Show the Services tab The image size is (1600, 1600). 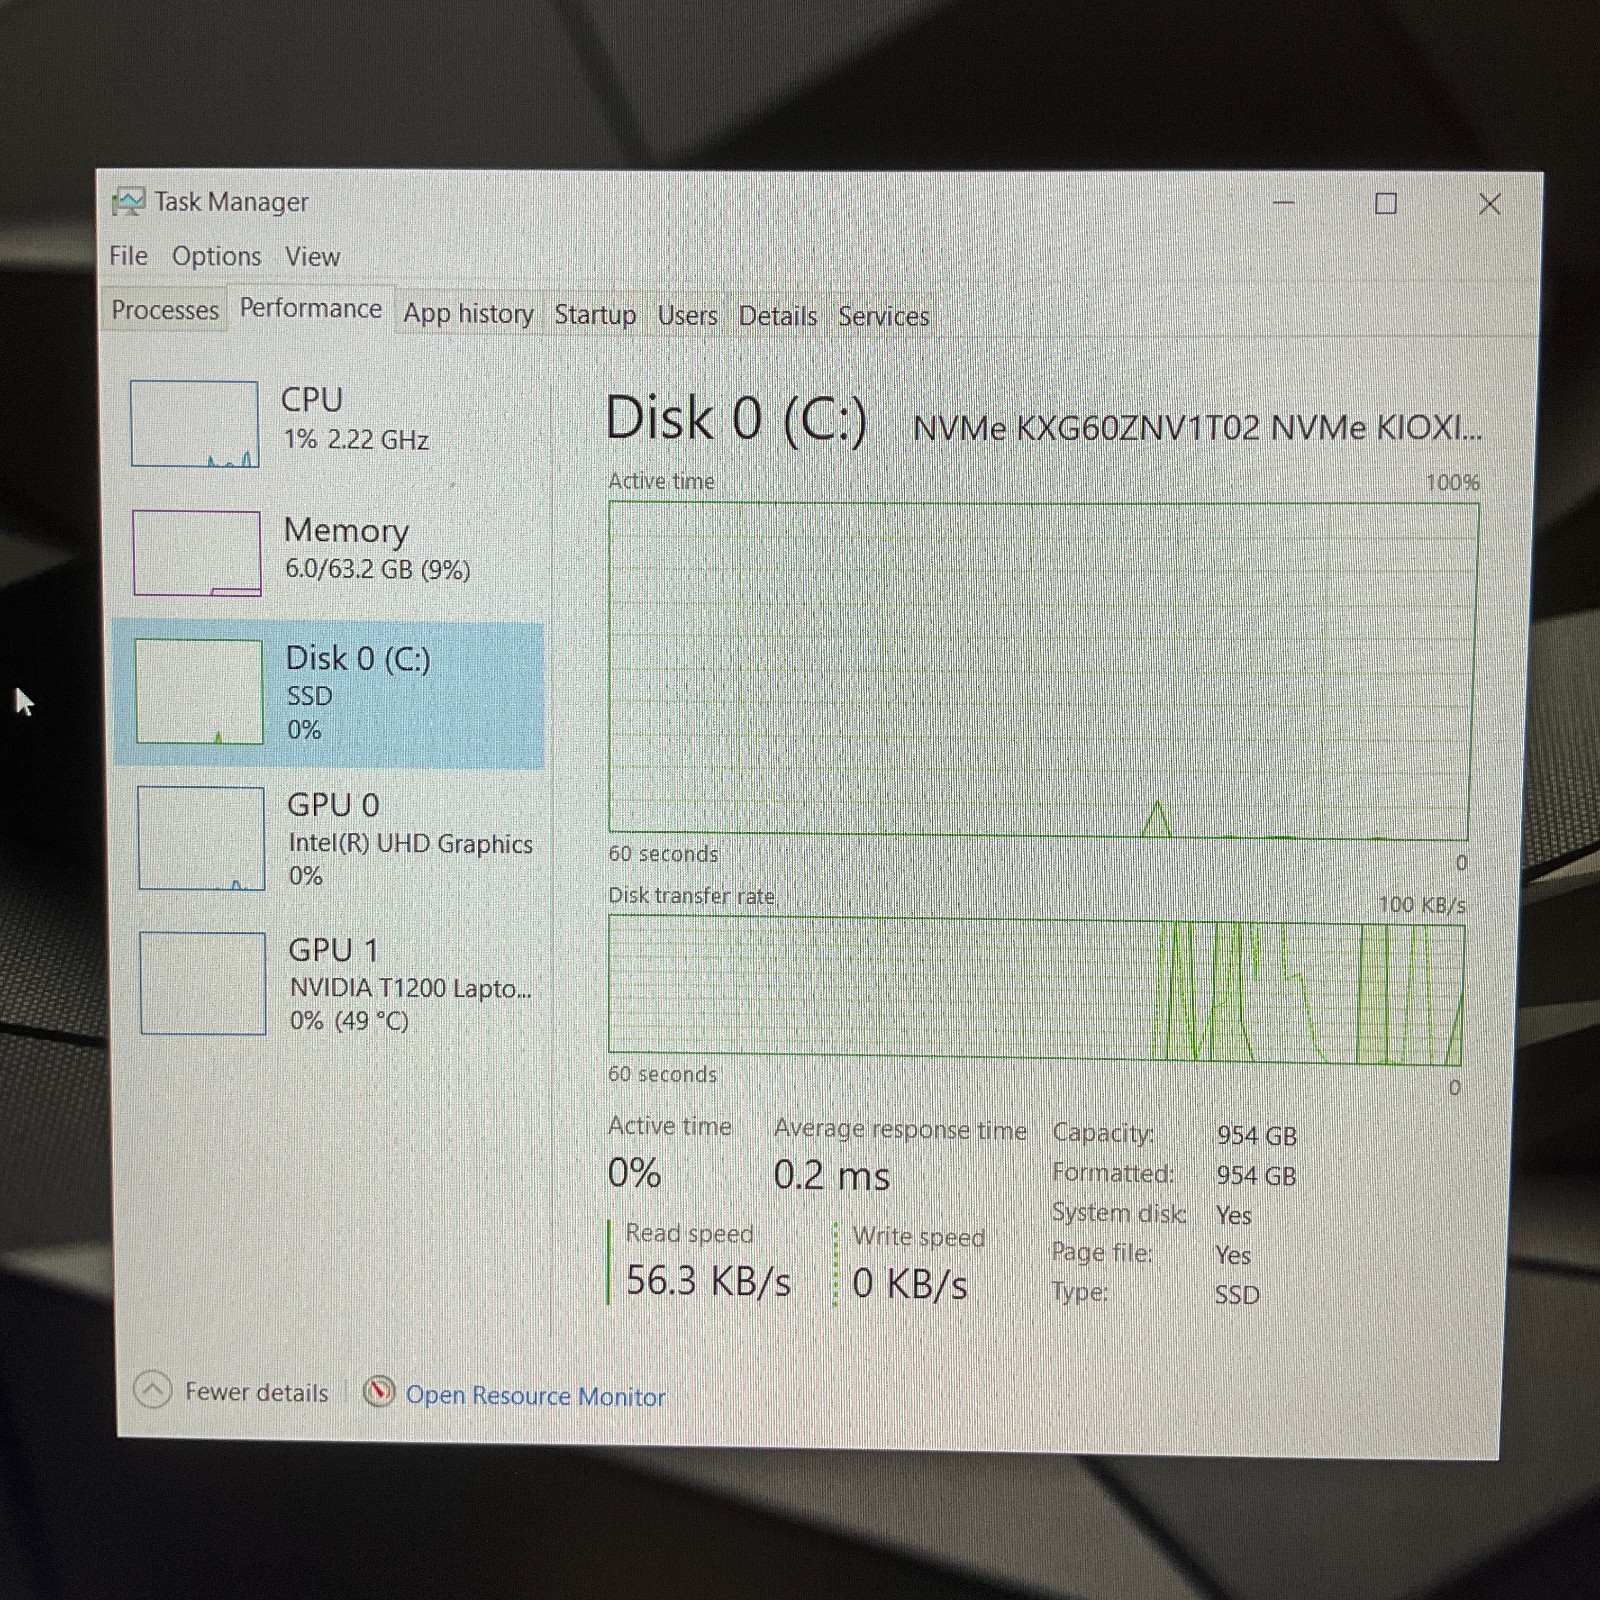[884, 316]
